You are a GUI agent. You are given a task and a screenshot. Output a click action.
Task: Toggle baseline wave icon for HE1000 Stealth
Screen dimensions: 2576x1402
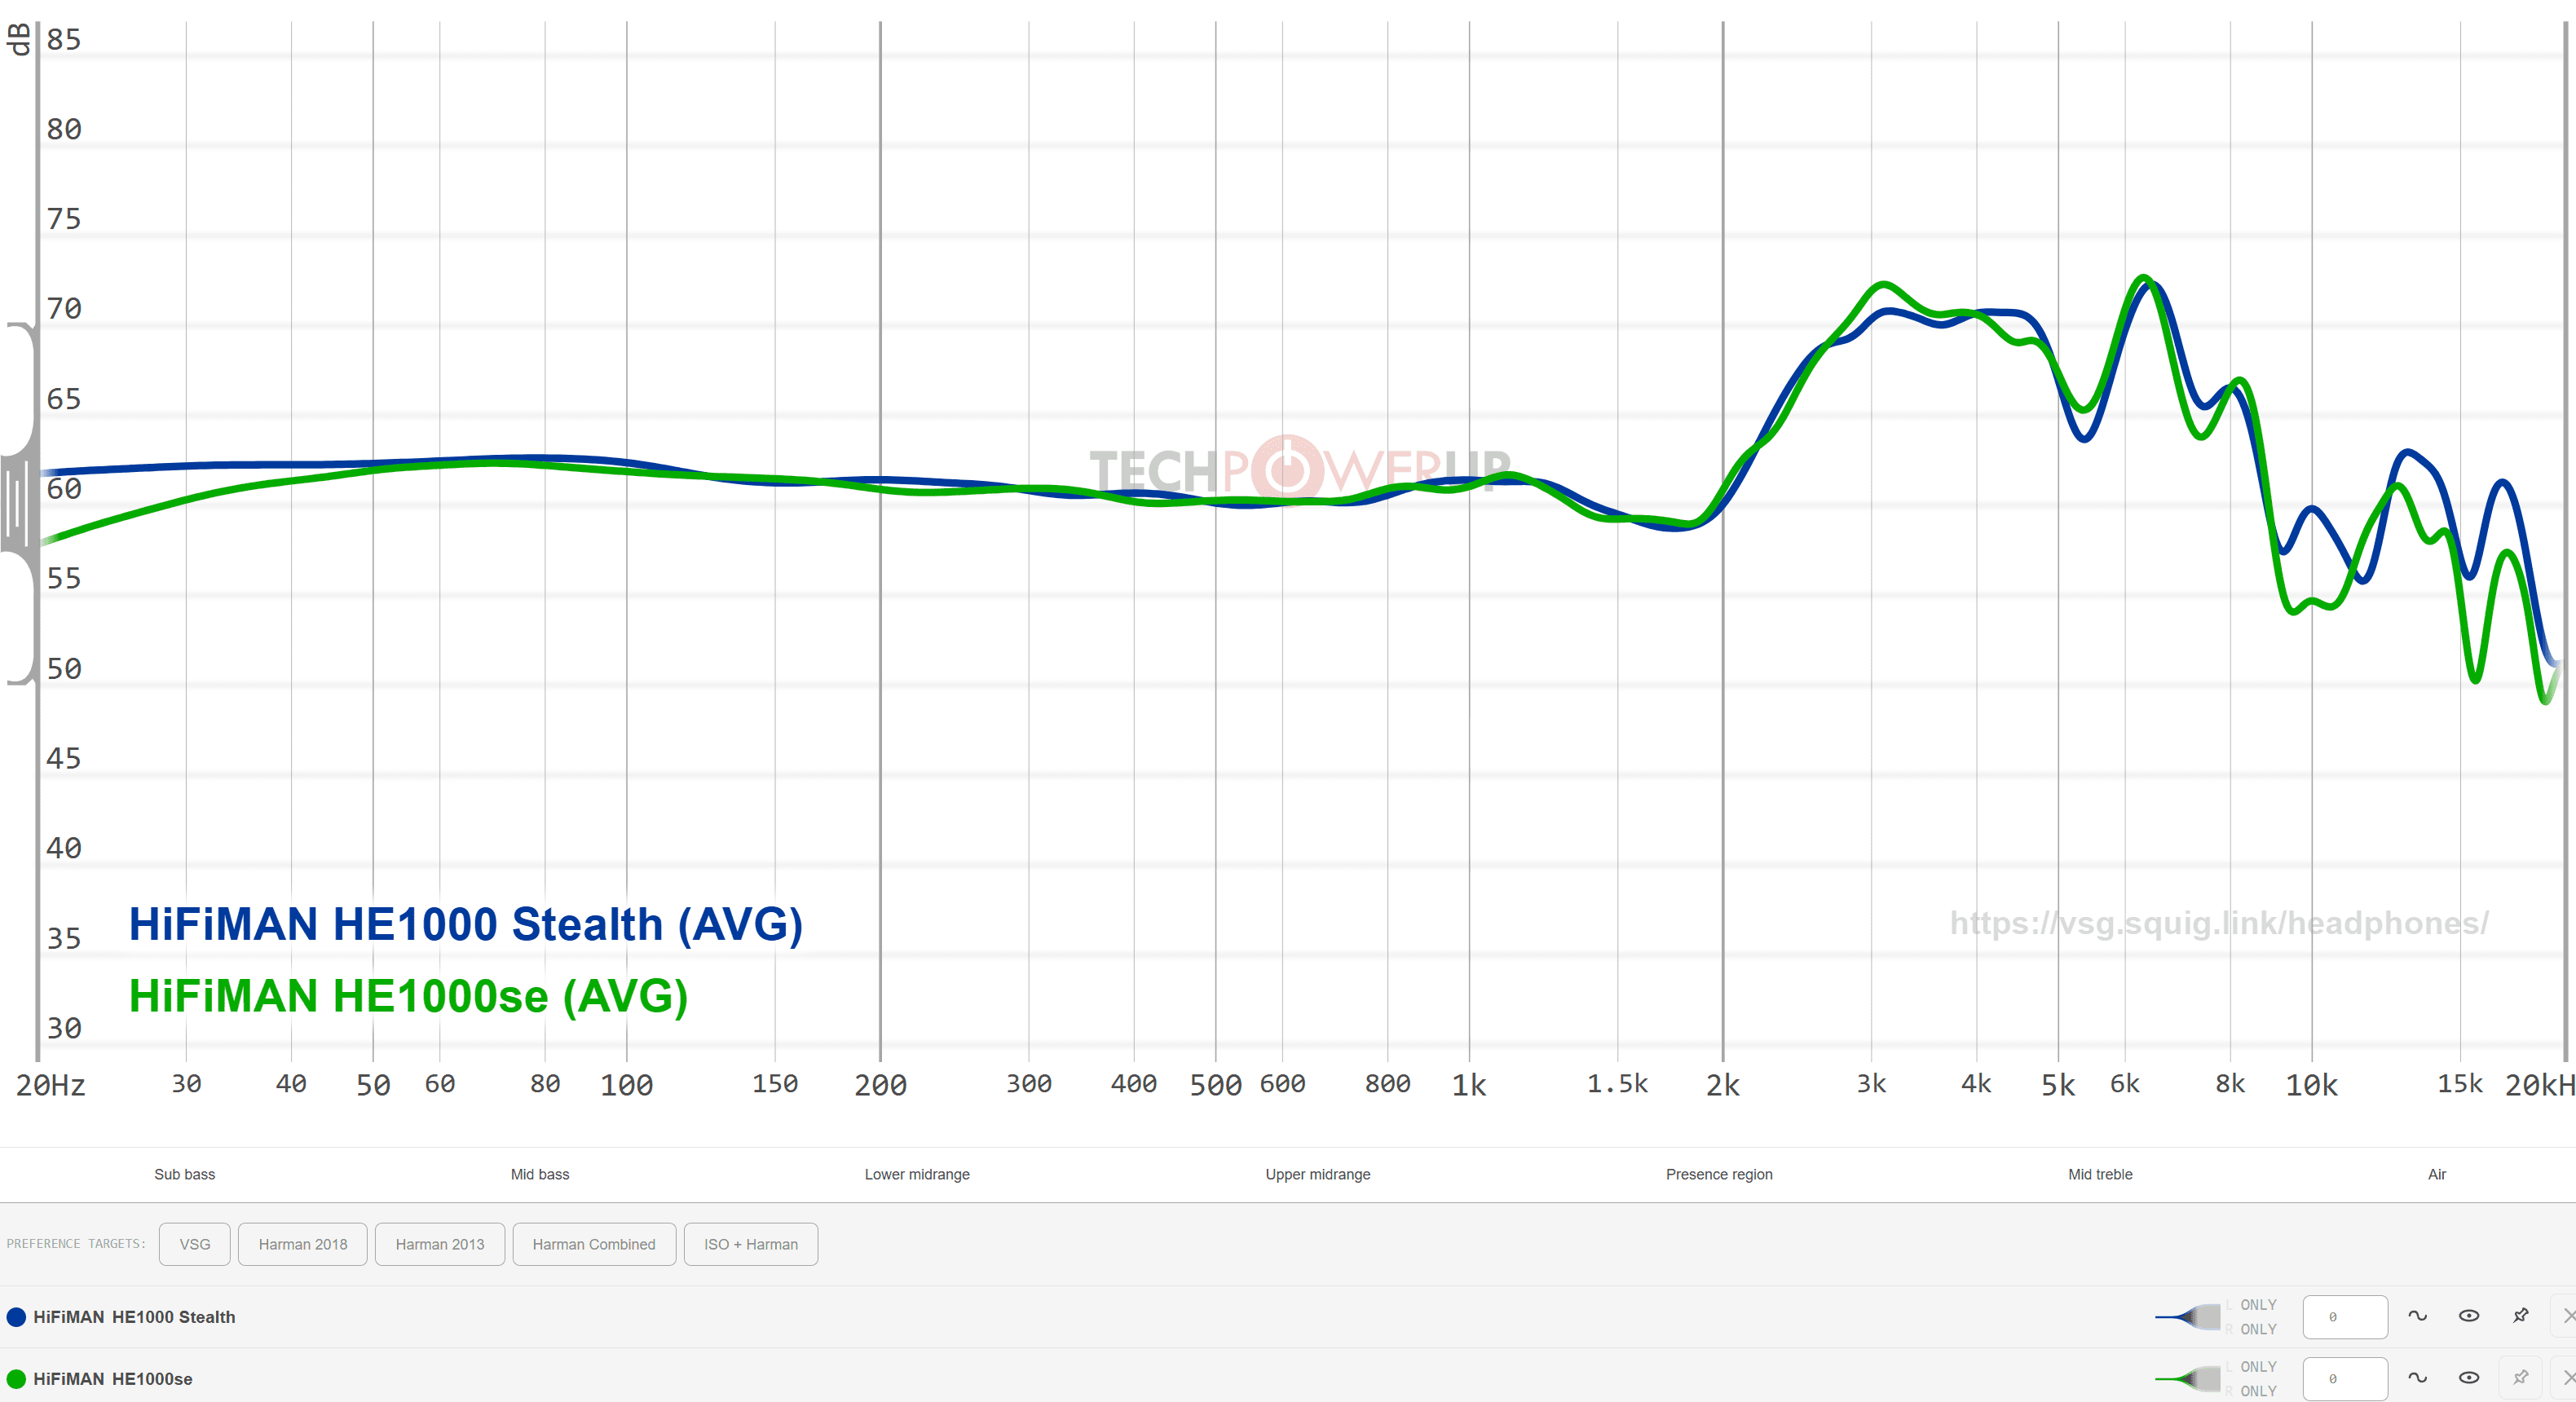click(2417, 1316)
